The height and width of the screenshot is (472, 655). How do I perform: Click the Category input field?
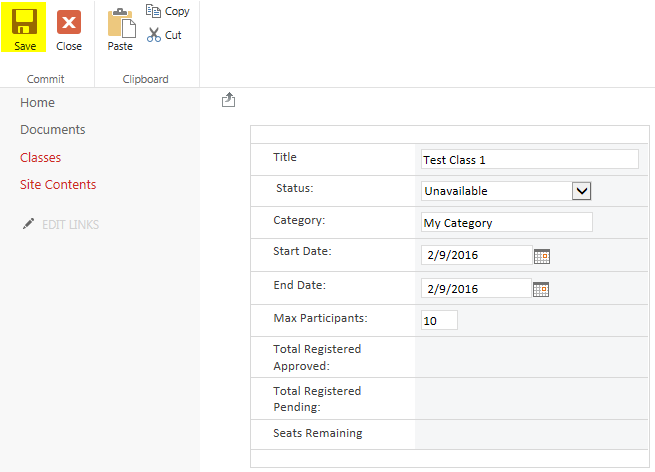(506, 223)
